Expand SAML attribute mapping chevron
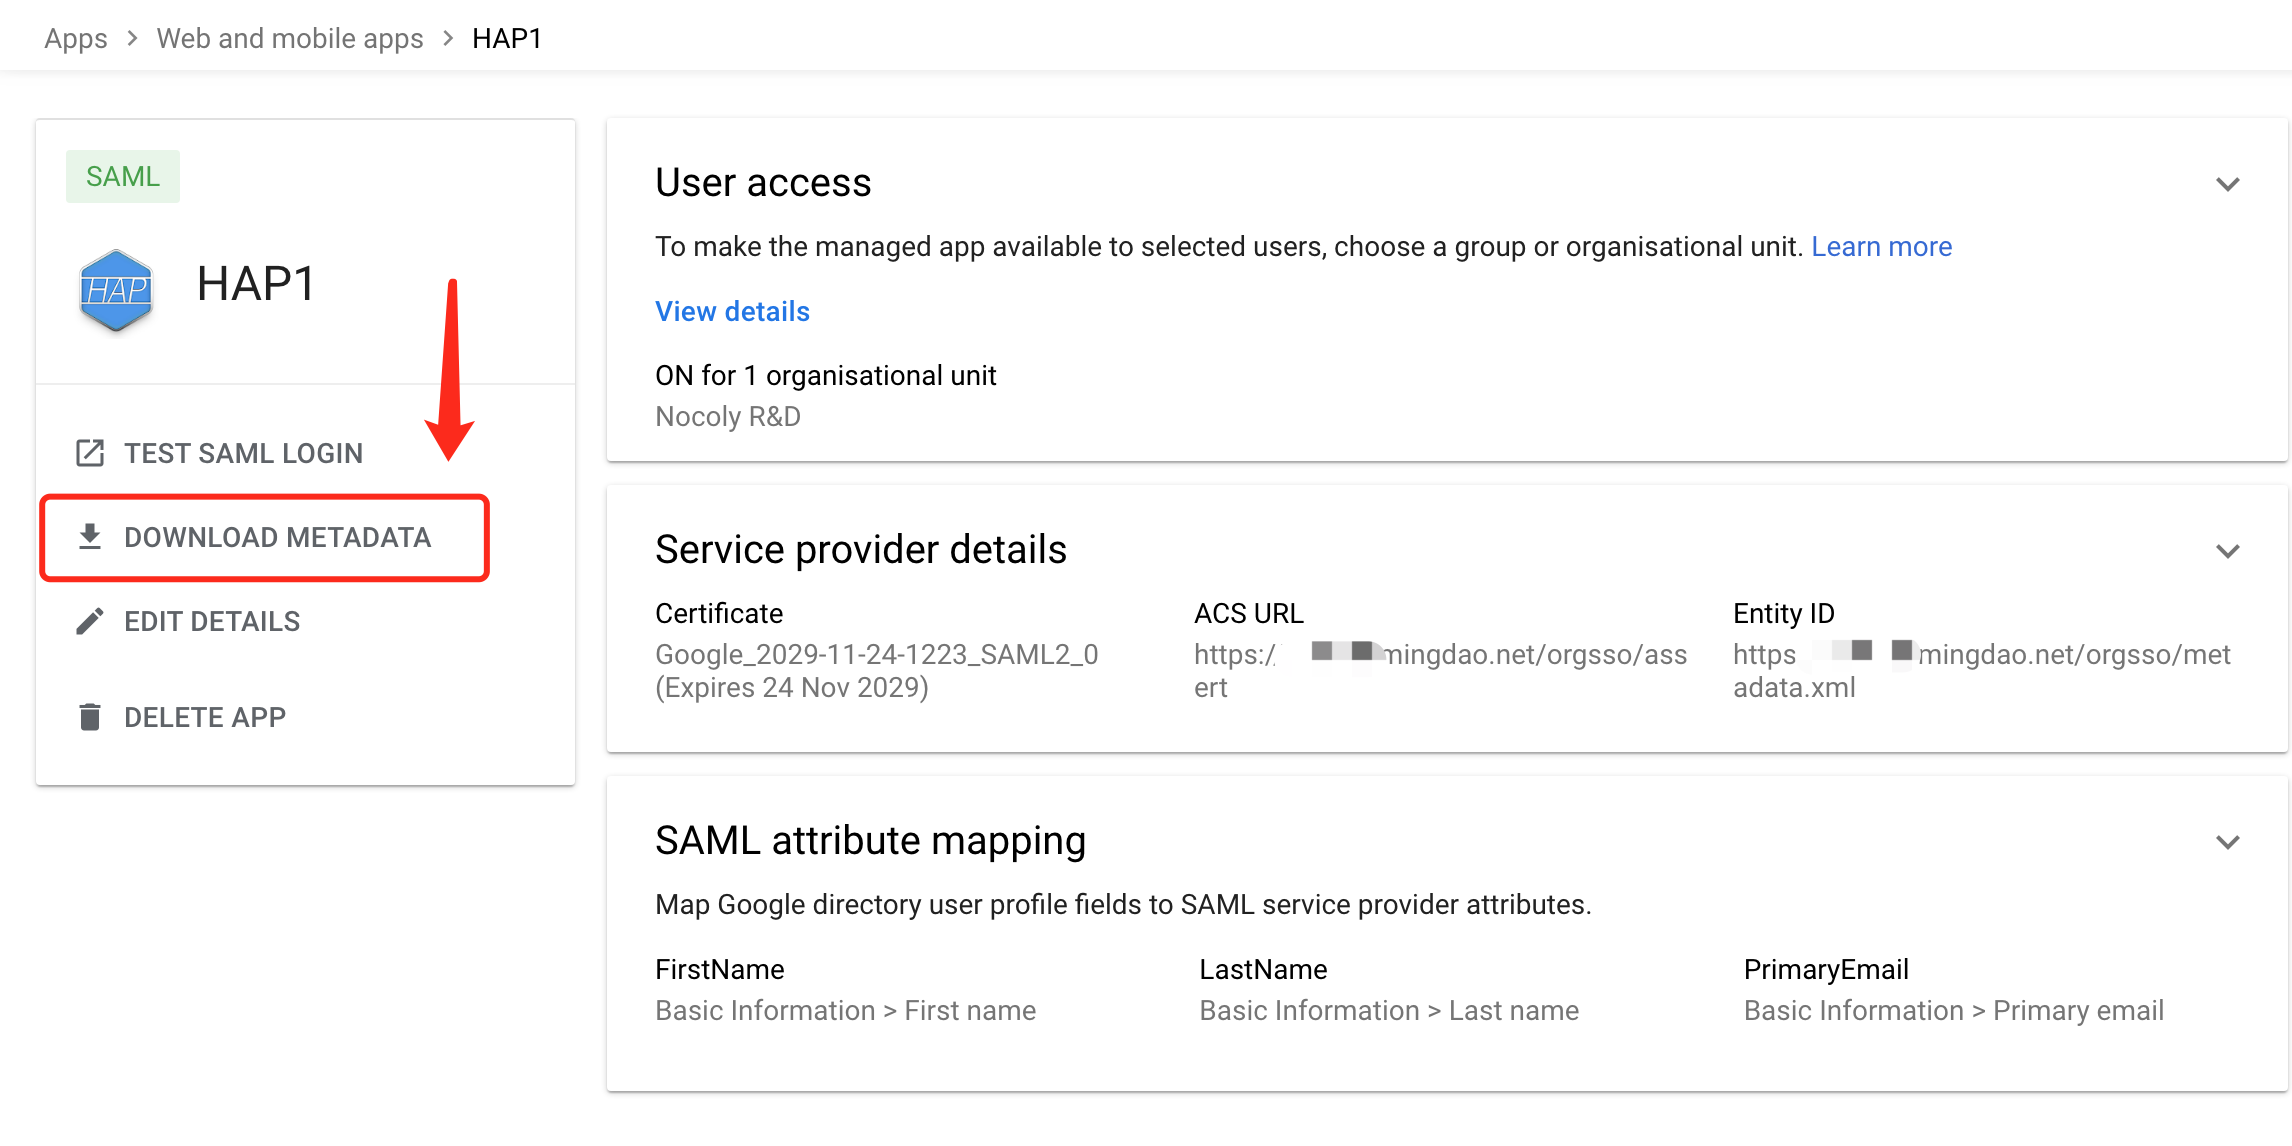This screenshot has height=1146, width=2292. pos(2227,842)
